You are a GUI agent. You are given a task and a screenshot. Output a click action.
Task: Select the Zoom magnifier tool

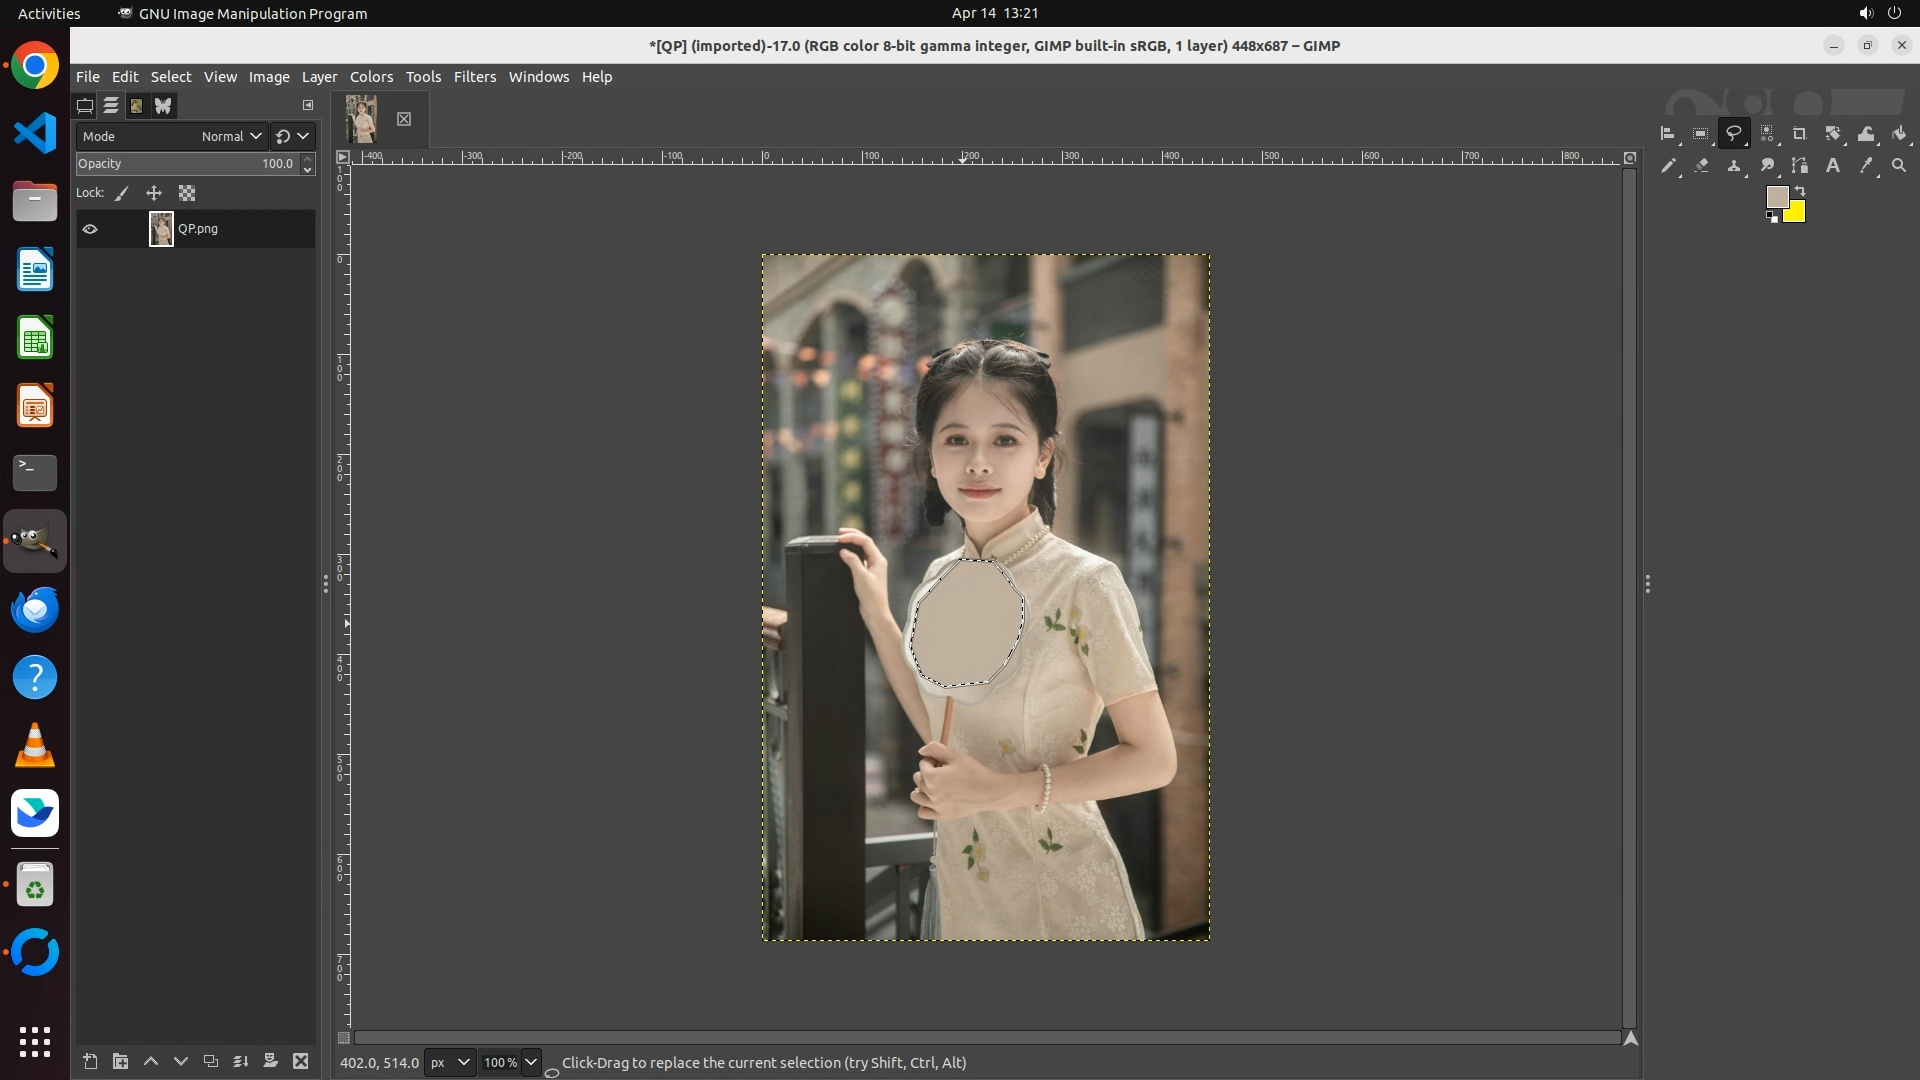[1899, 166]
